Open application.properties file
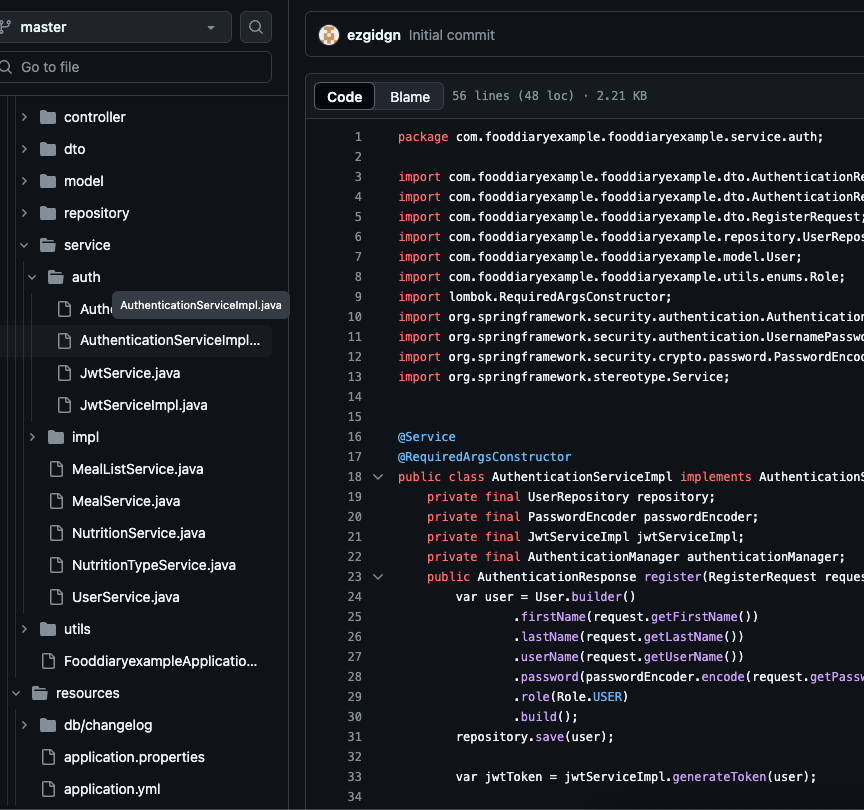 [x=134, y=757]
